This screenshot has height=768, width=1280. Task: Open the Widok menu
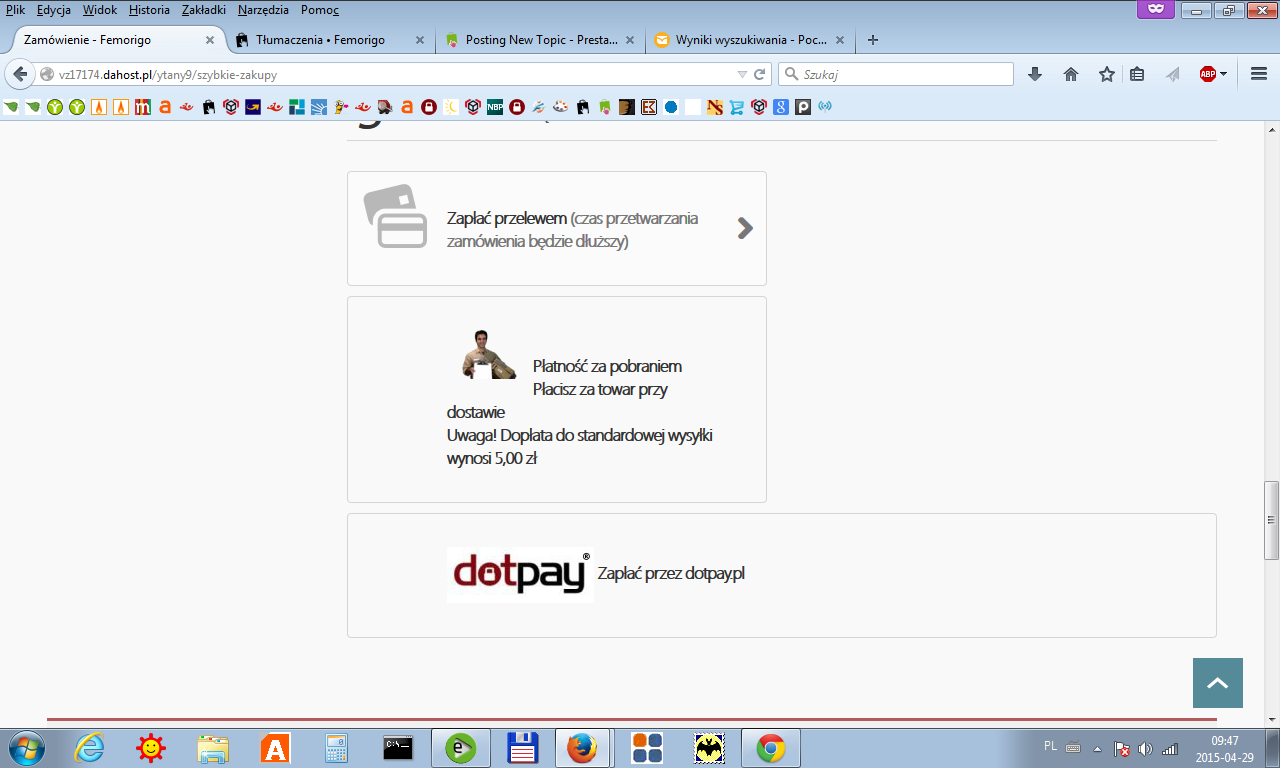pos(100,10)
